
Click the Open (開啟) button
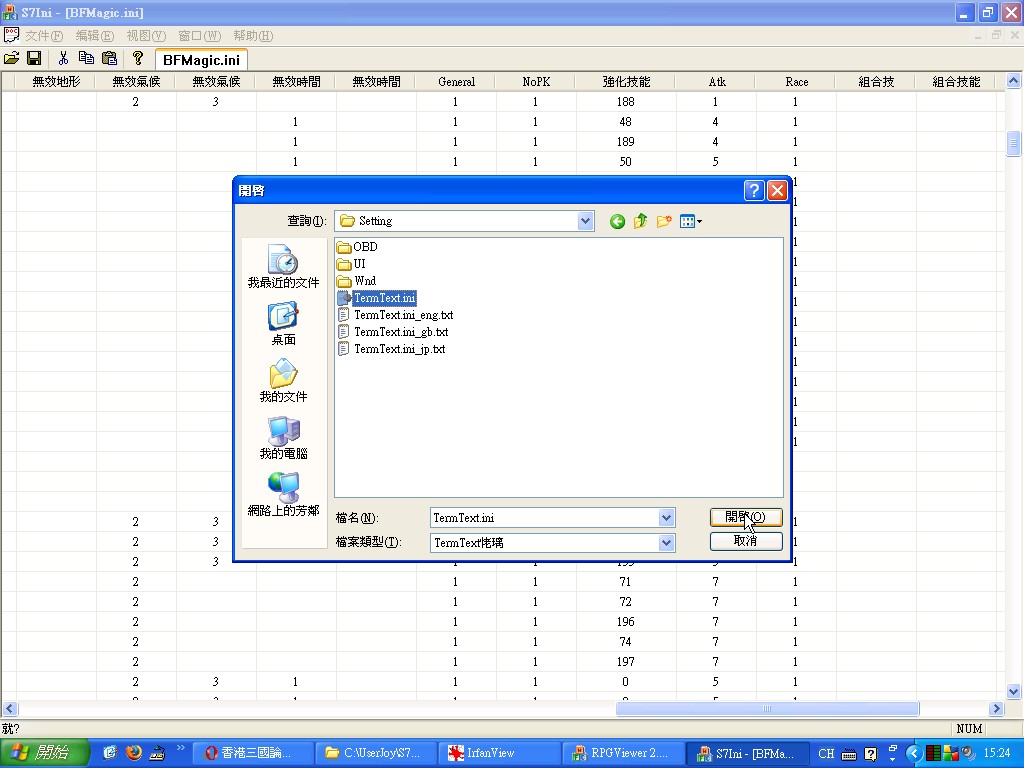tap(745, 517)
